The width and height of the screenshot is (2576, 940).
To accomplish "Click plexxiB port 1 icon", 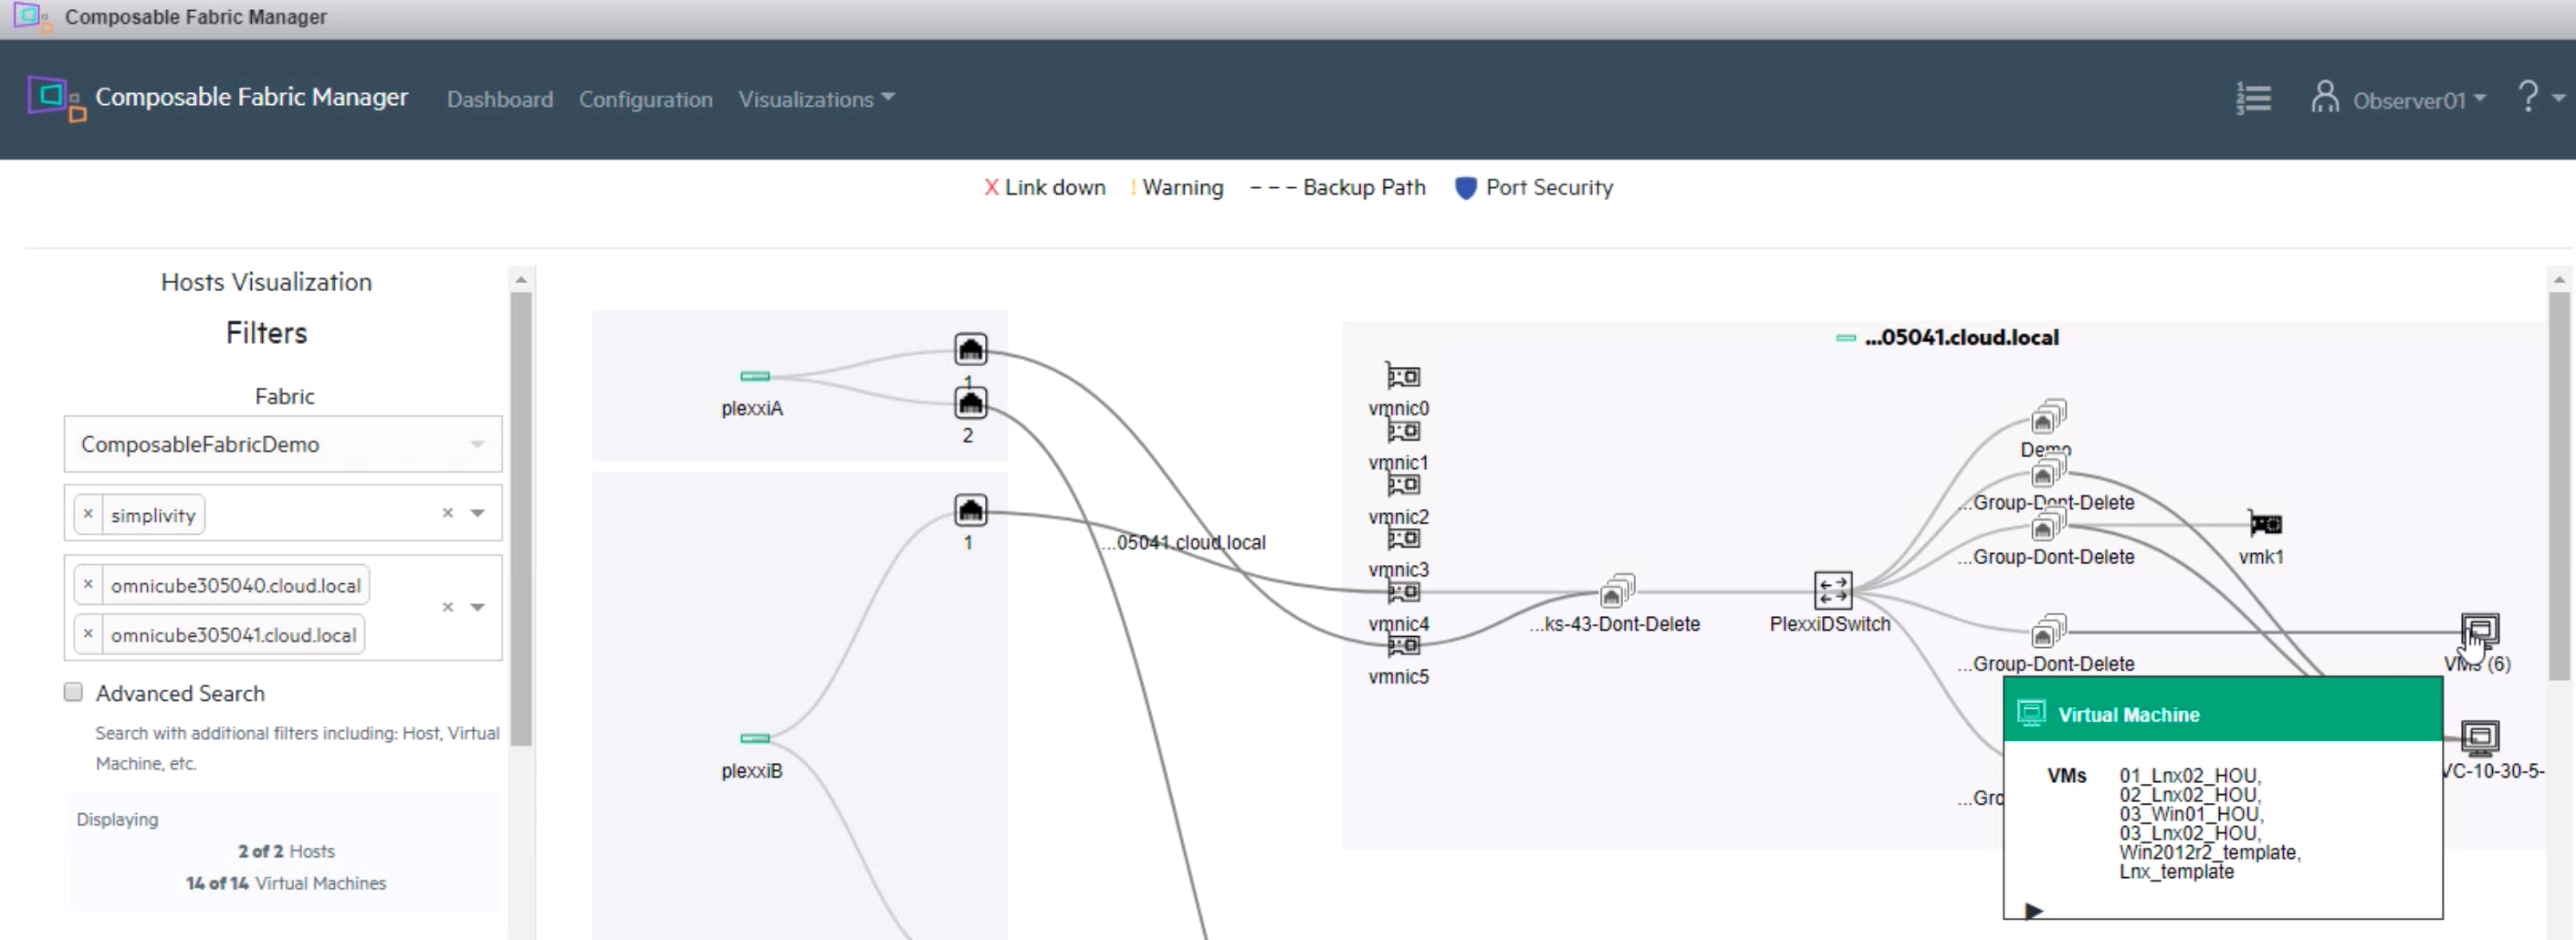I will click(970, 510).
